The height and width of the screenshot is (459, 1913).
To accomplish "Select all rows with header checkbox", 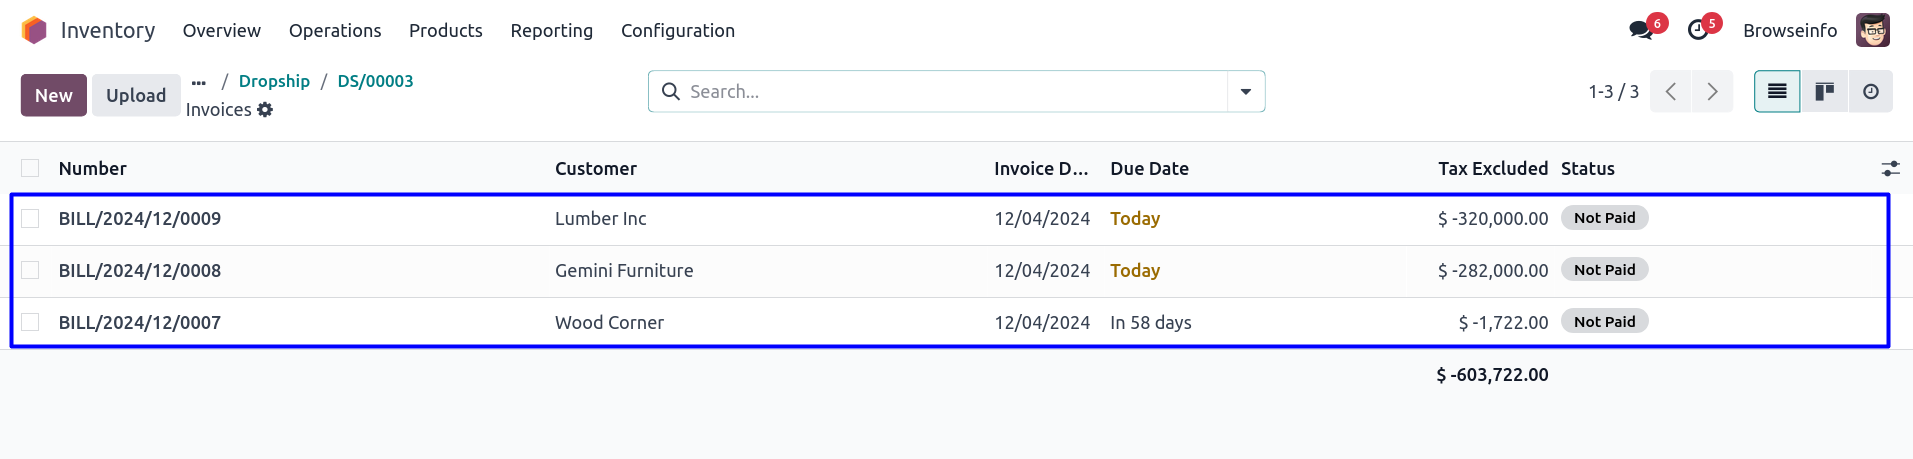I will pyautogui.click(x=30, y=168).
